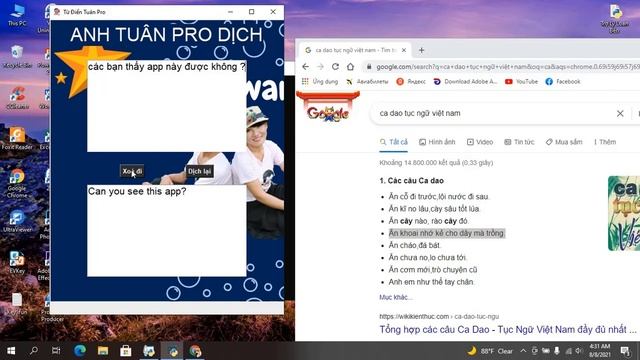The width and height of the screenshot is (640, 360).
Task: Click the ca dao thumbnail image
Action: click(x=624, y=213)
